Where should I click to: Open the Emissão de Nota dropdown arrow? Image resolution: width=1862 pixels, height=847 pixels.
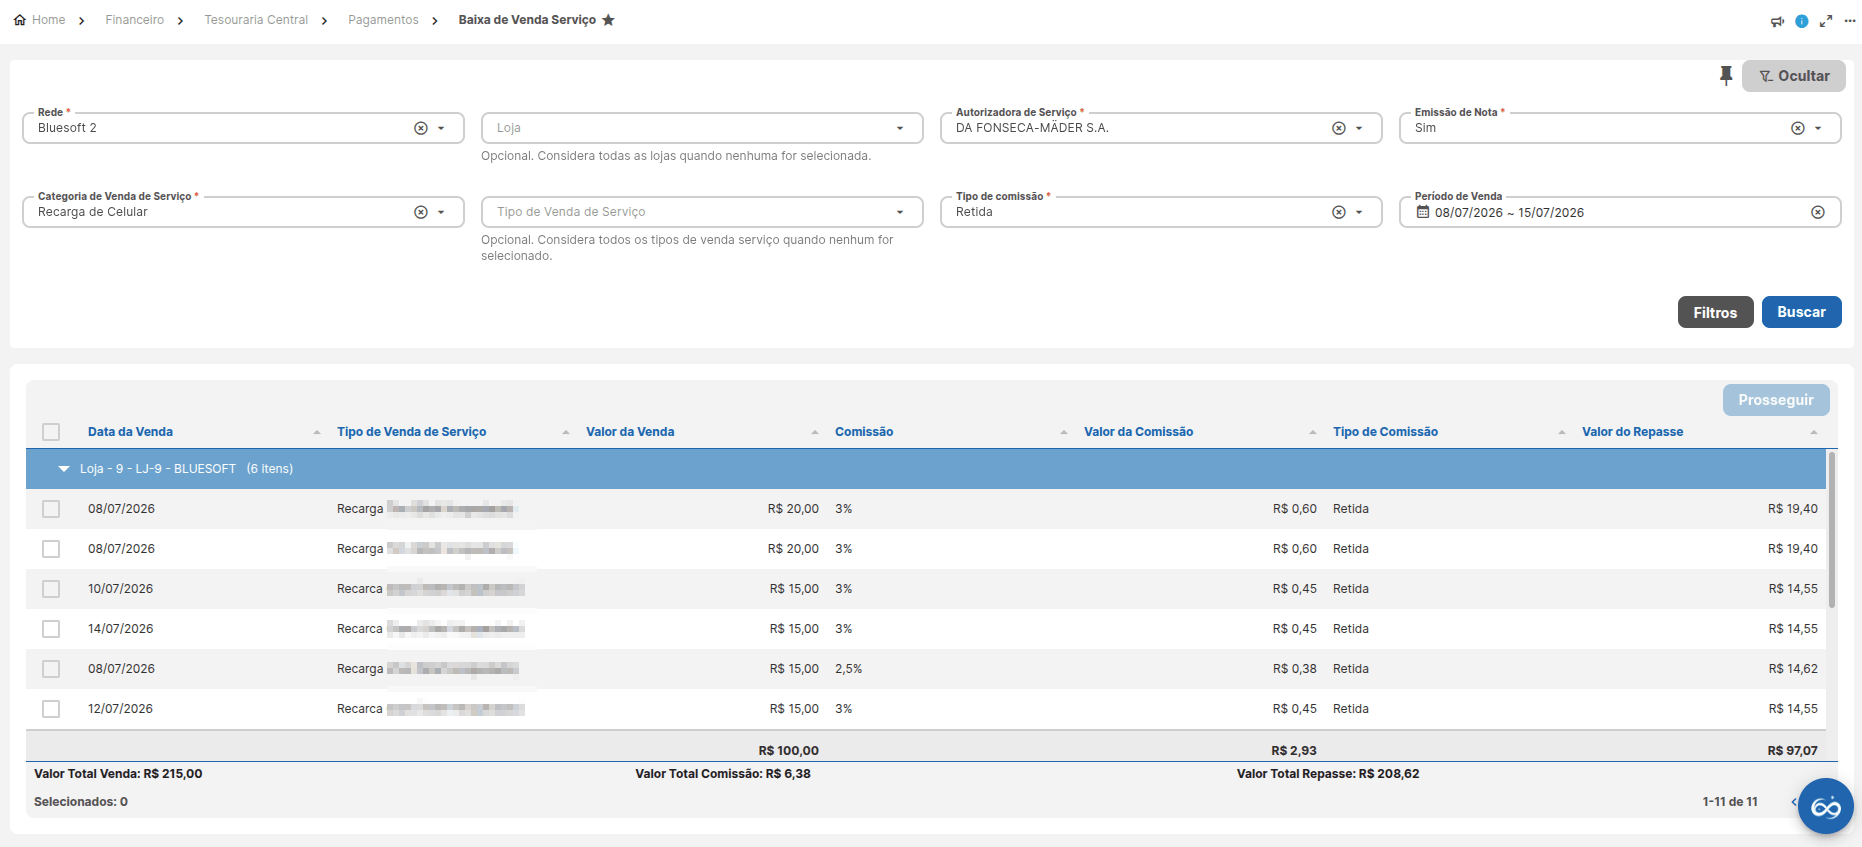click(1818, 128)
